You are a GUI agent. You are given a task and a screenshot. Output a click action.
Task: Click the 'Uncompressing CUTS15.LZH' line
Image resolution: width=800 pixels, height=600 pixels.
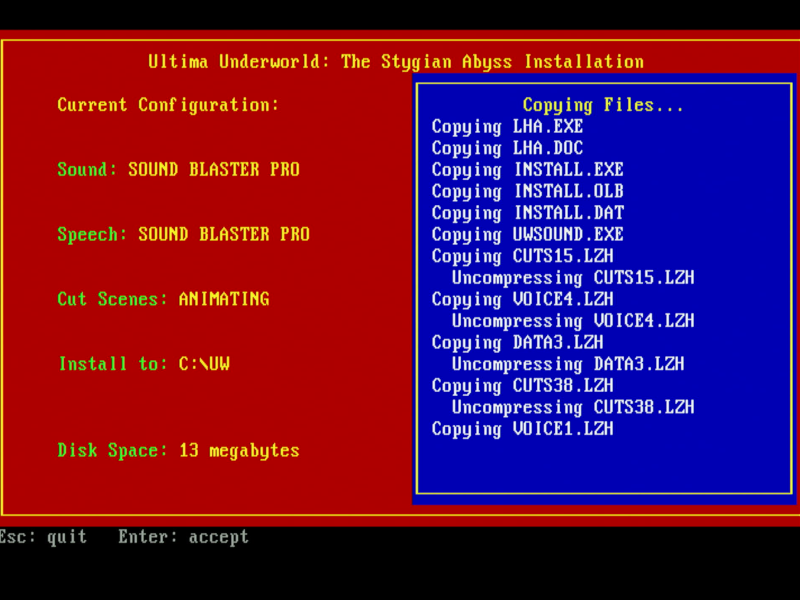pos(573,278)
